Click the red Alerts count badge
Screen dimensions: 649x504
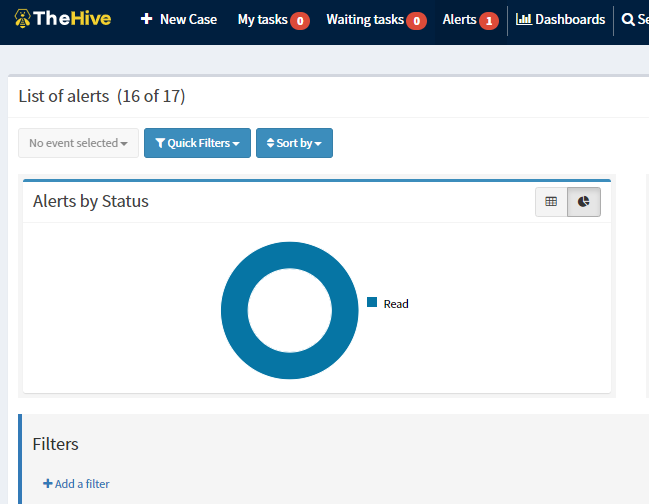point(489,21)
